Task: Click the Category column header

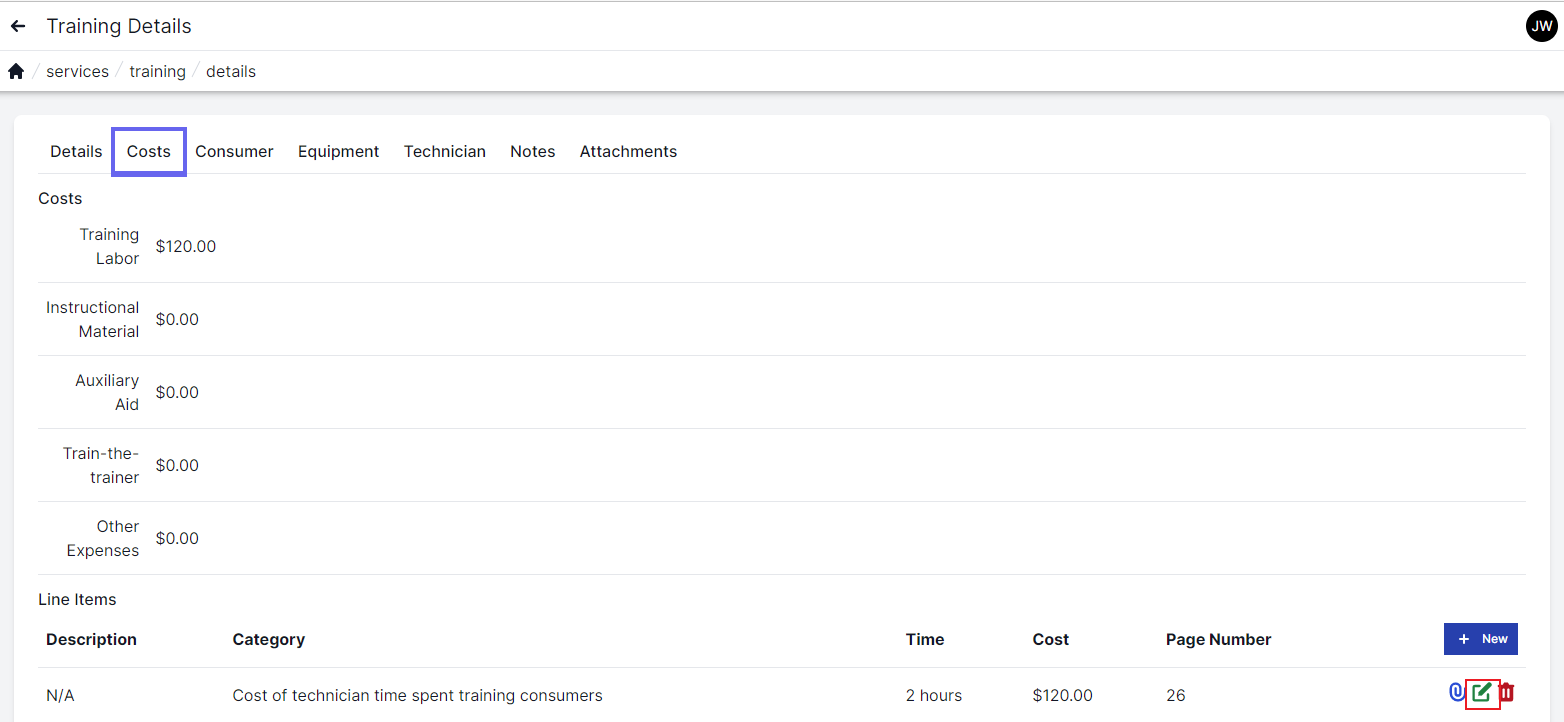Action: click(268, 640)
